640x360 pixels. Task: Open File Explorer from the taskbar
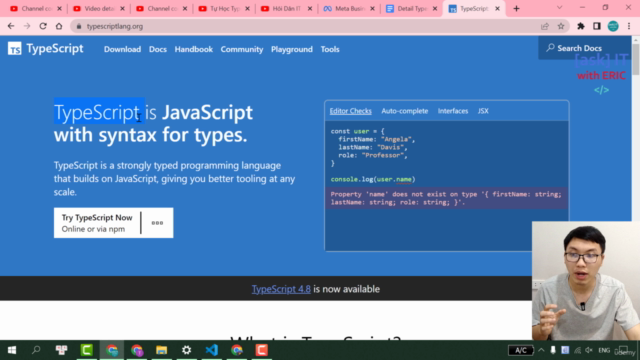(x=162, y=350)
